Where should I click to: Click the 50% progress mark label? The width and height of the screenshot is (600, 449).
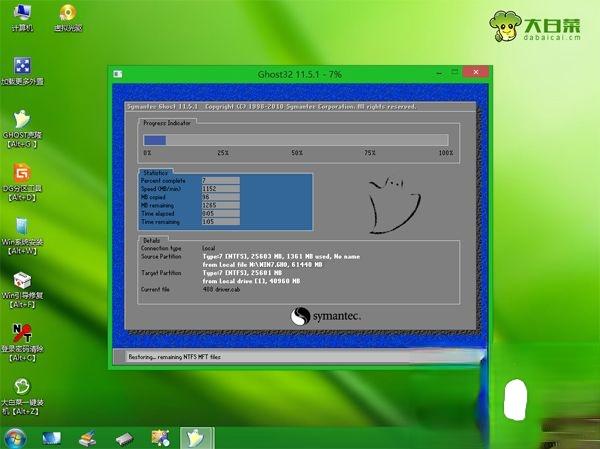coord(297,153)
